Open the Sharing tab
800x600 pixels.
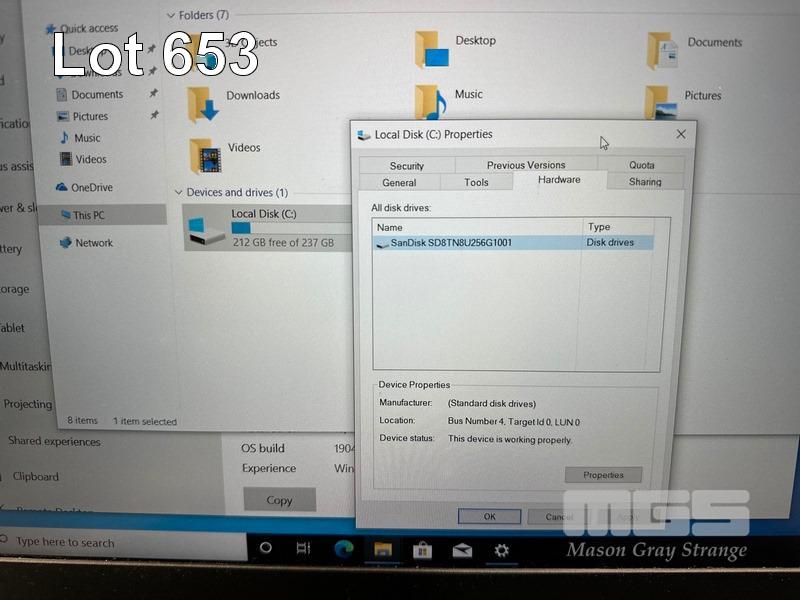(645, 182)
